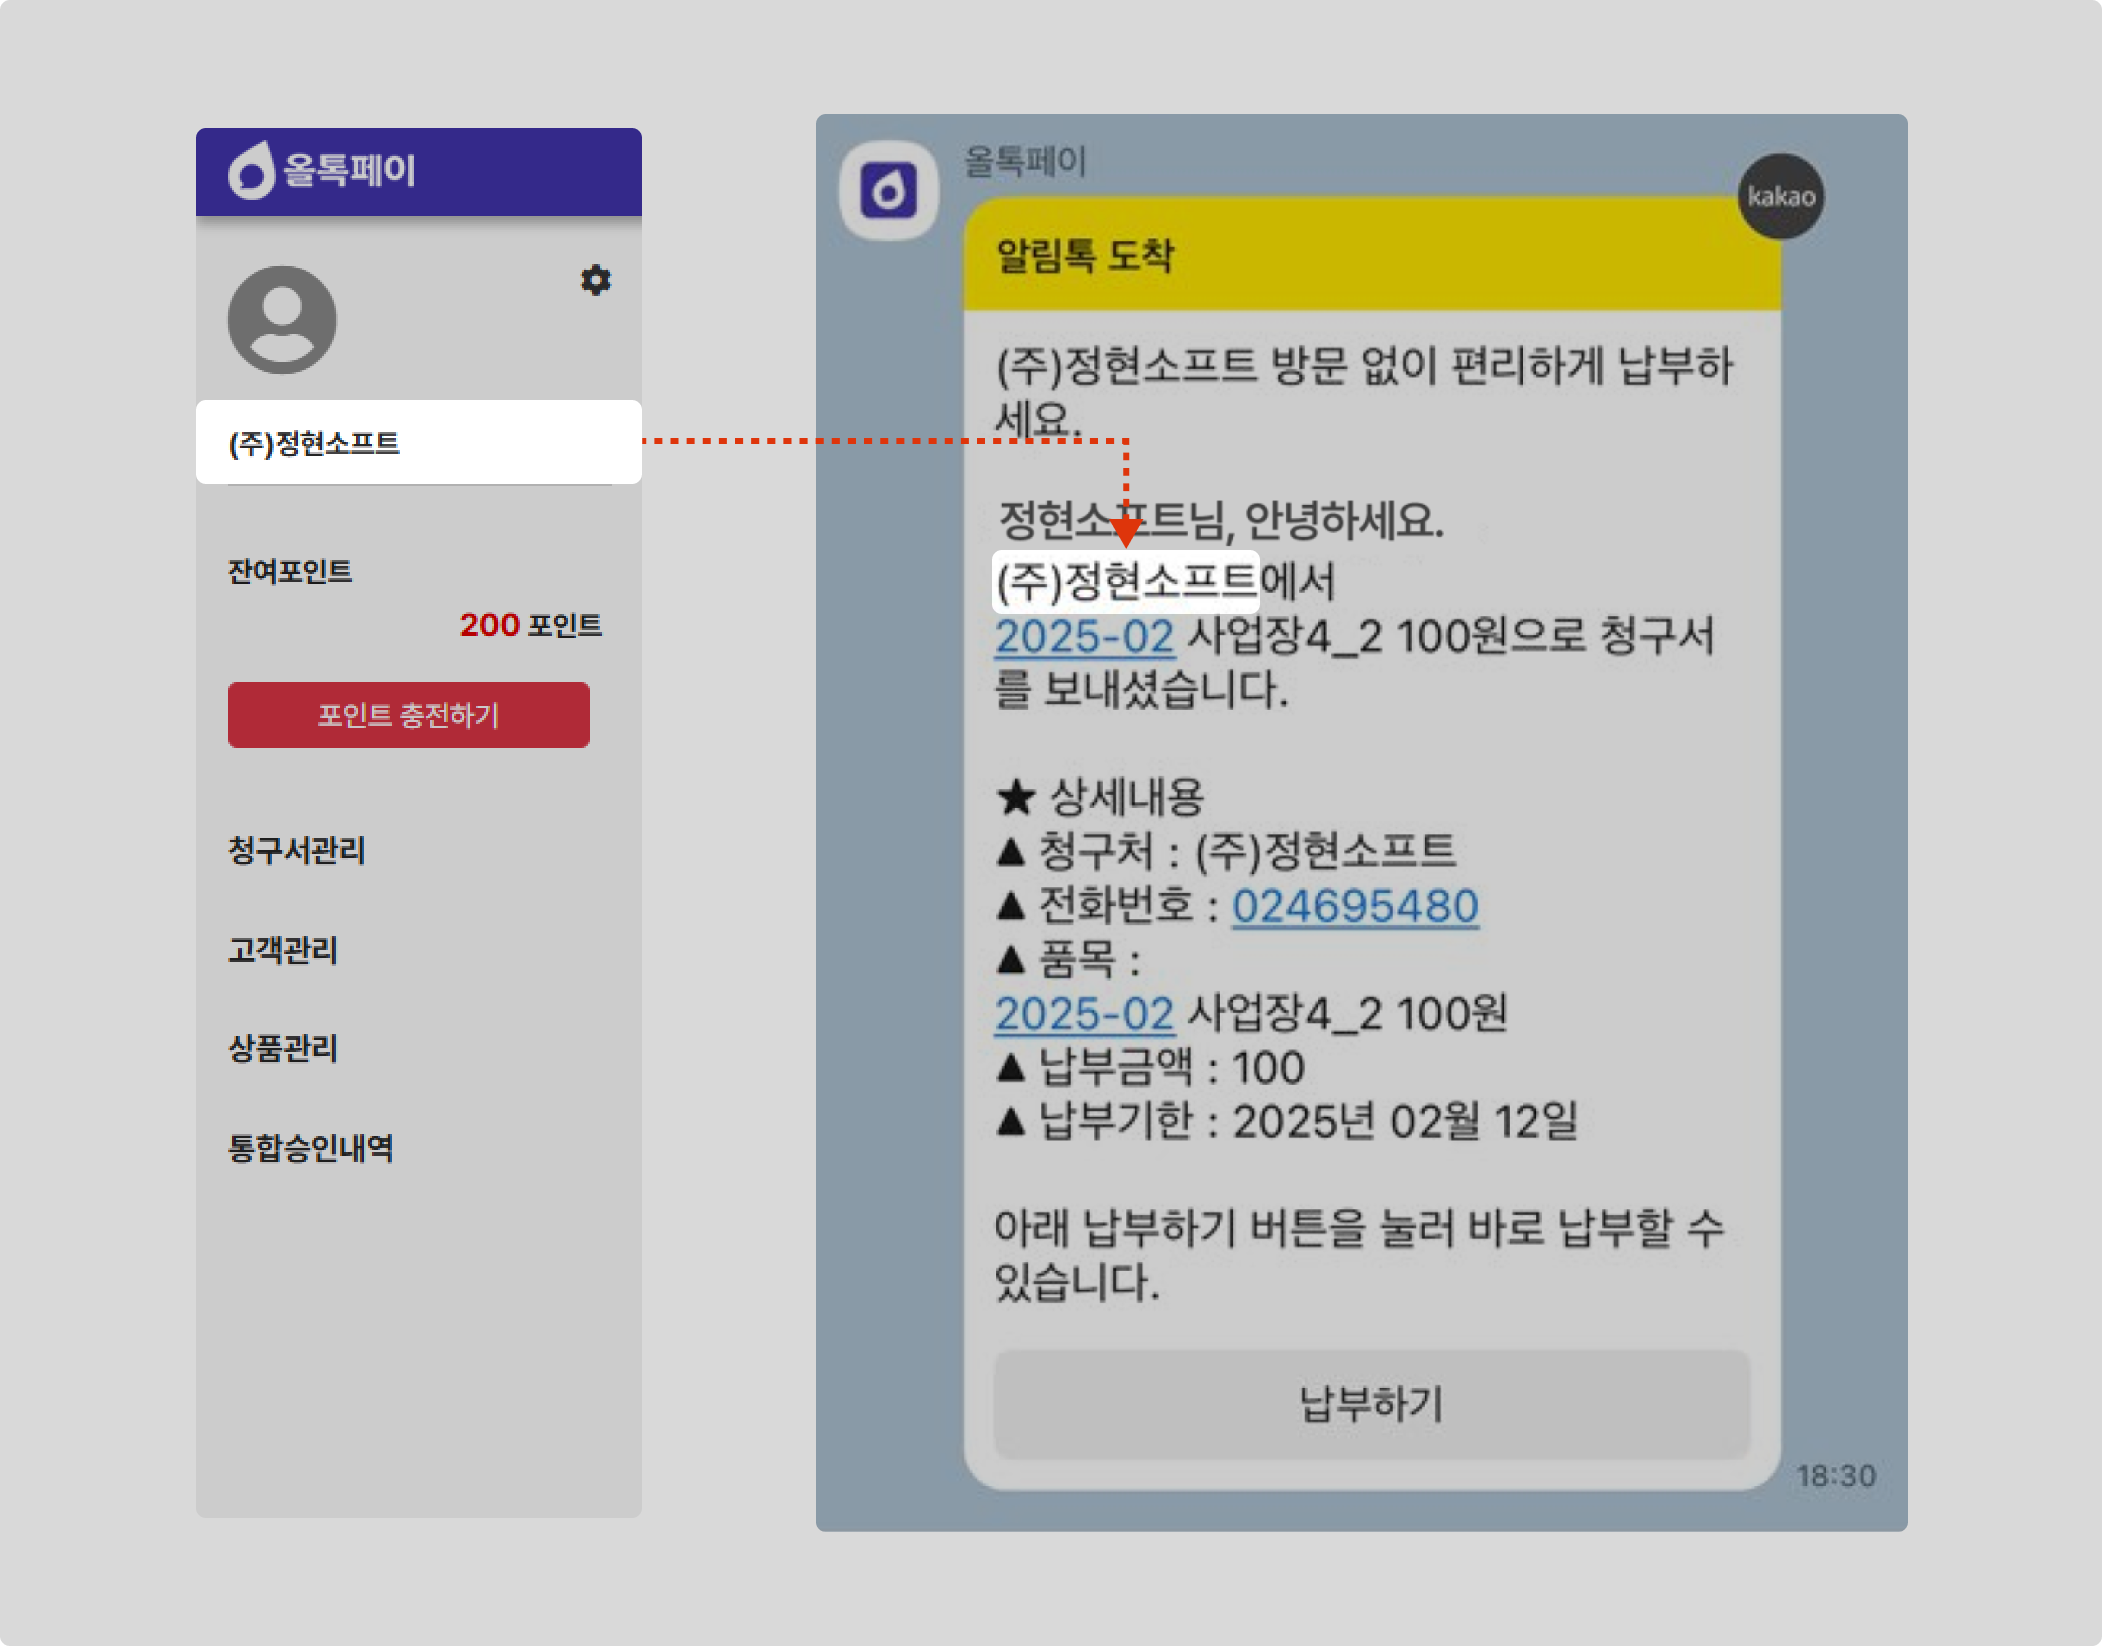Click the 2025-02 link in greeting paragraph
The width and height of the screenshot is (2102, 1646).
[1084, 636]
